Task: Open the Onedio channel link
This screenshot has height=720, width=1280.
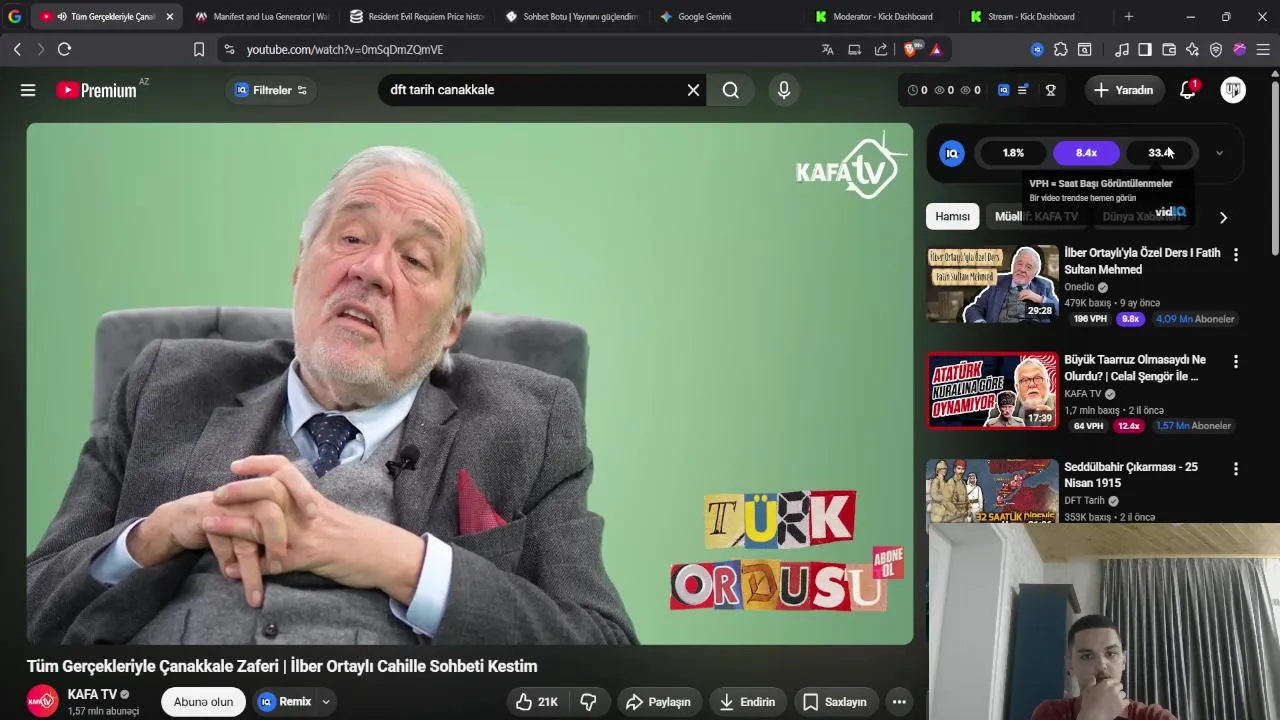Action: [1079, 287]
